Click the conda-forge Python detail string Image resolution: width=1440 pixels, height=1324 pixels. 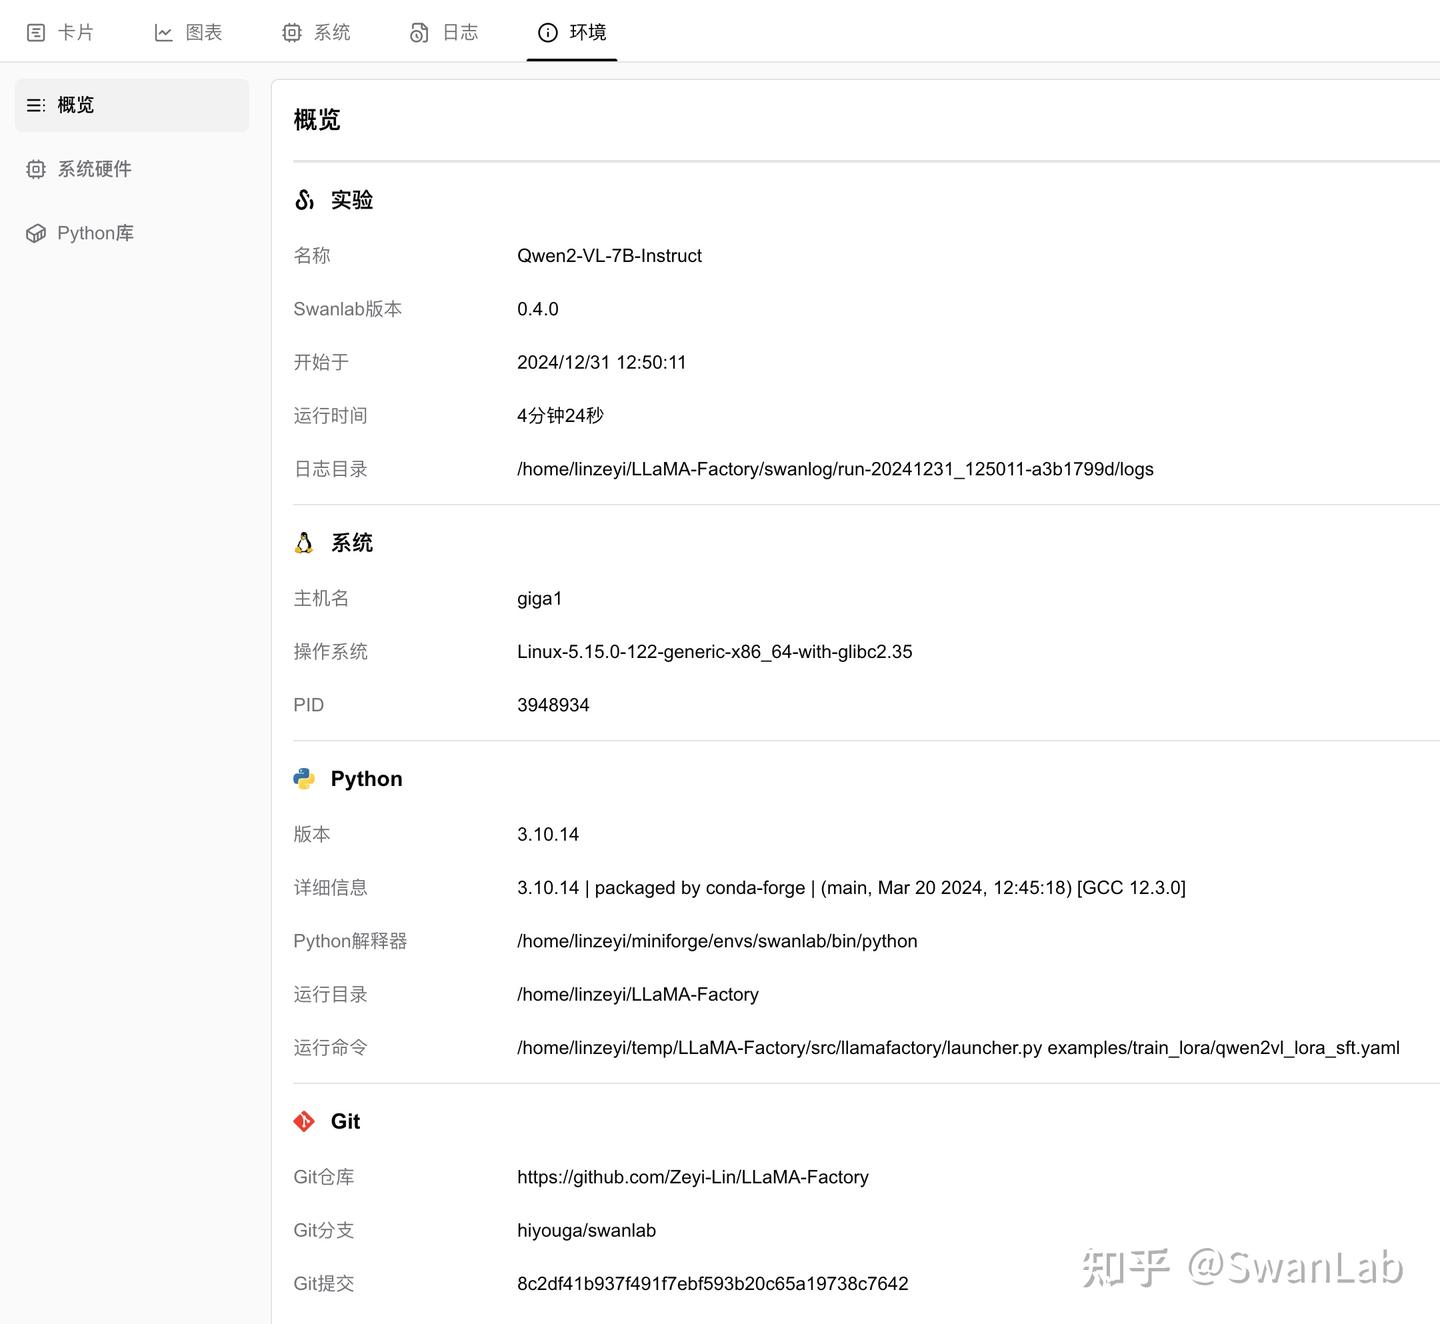click(851, 888)
